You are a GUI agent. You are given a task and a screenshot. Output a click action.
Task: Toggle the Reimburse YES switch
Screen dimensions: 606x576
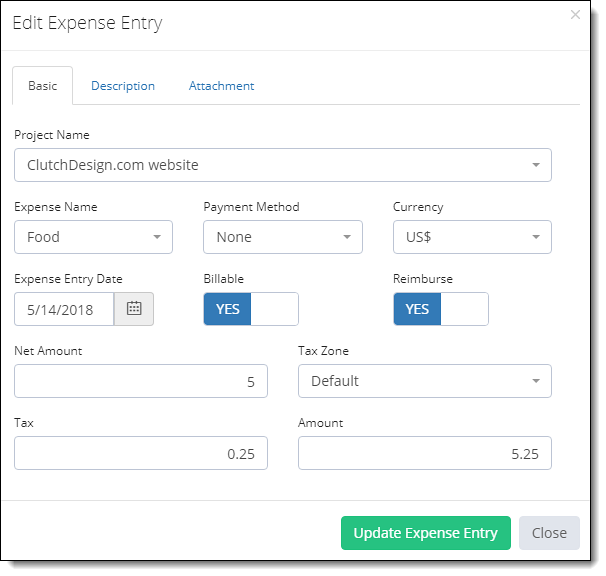pos(441,309)
